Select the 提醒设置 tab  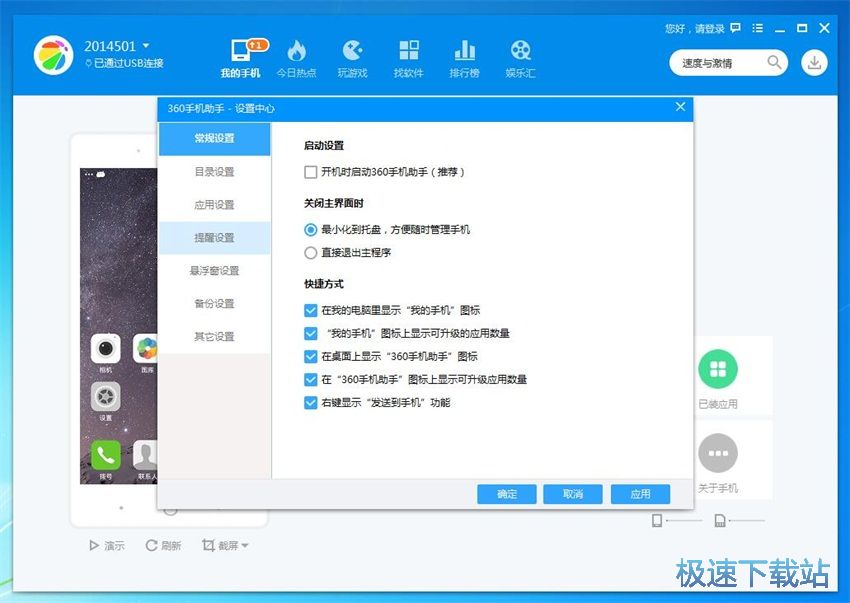click(x=215, y=238)
